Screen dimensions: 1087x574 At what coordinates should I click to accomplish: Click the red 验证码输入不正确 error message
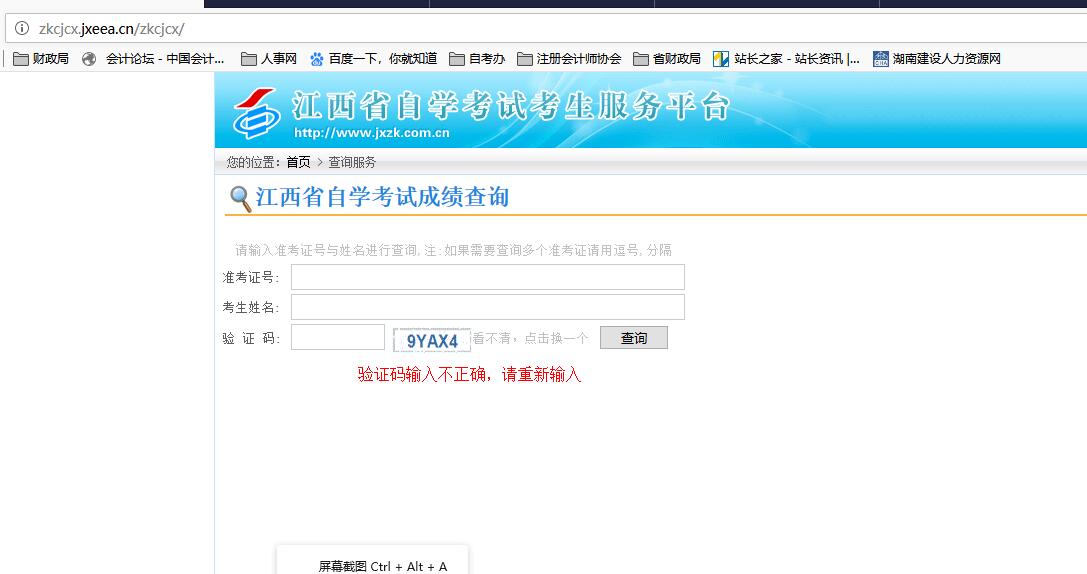[x=469, y=375]
